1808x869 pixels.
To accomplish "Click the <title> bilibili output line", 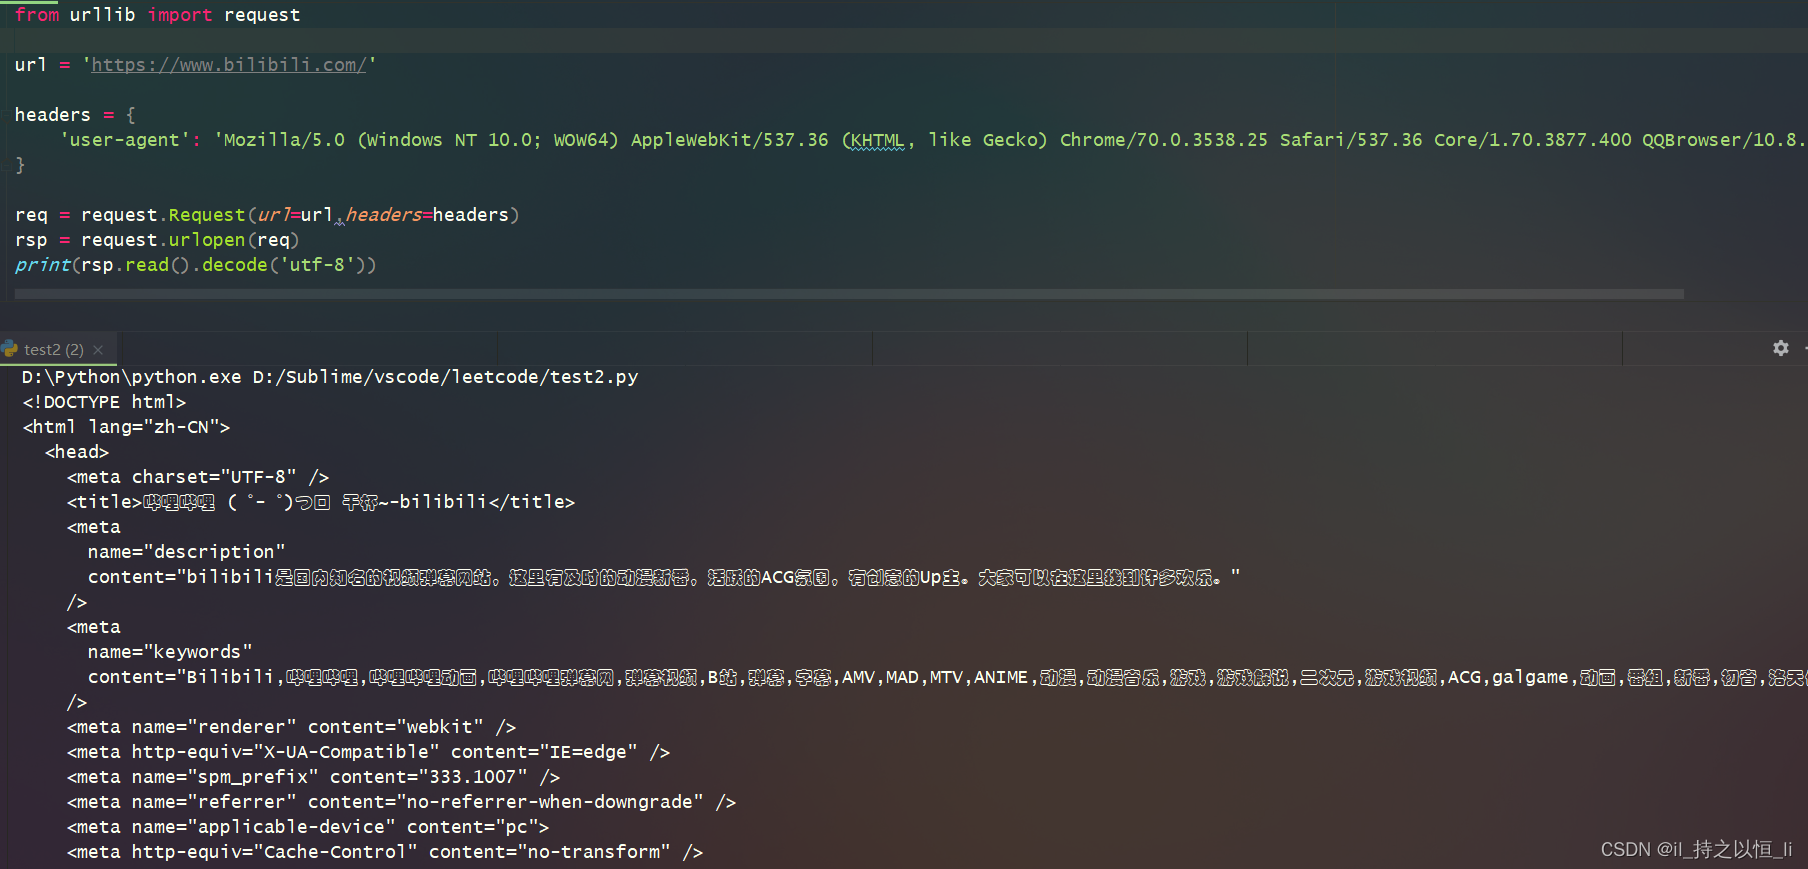I will [321, 502].
